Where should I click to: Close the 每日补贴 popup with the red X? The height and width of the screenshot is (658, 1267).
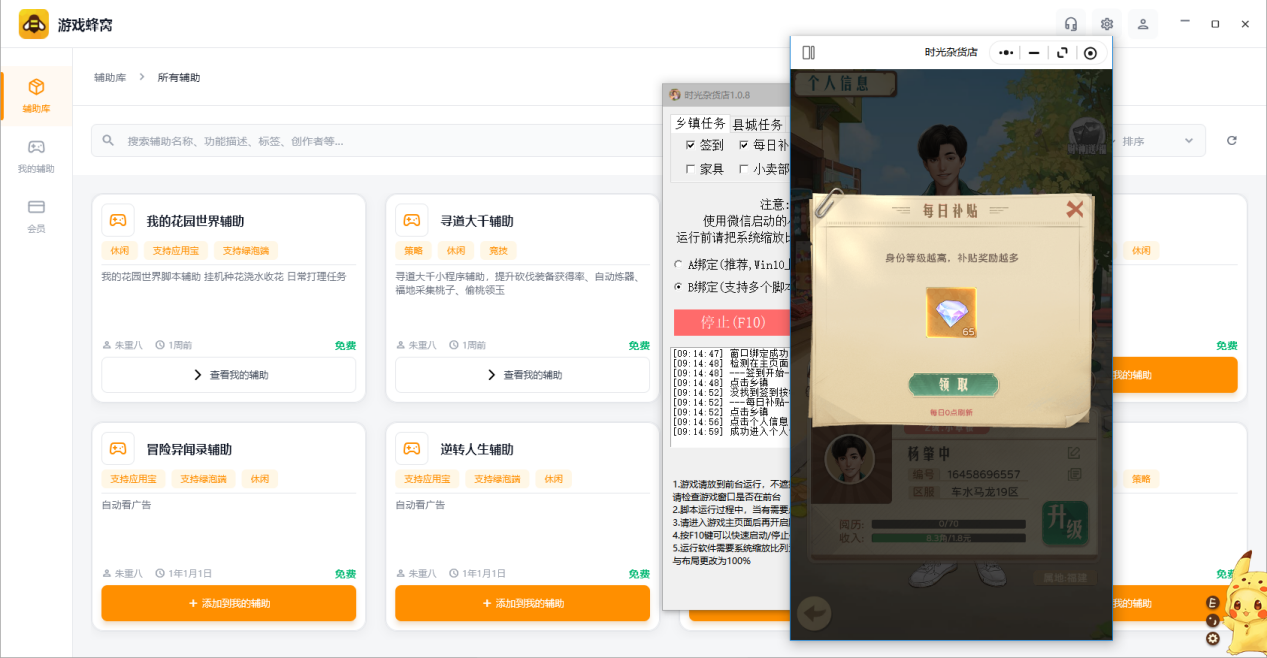pyautogui.click(x=1075, y=209)
